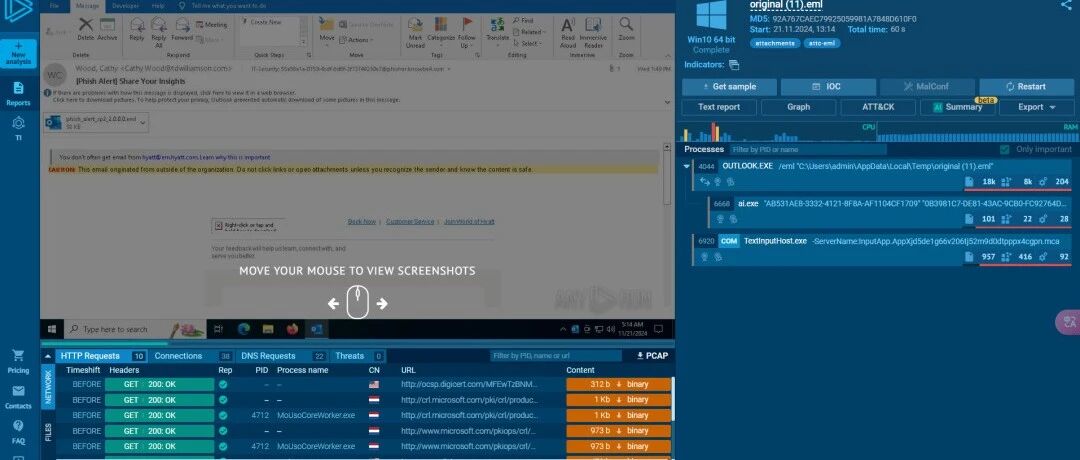This screenshot has width=1080, height=460.
Task: Open Contacts from the sidebar
Action: 19,397
